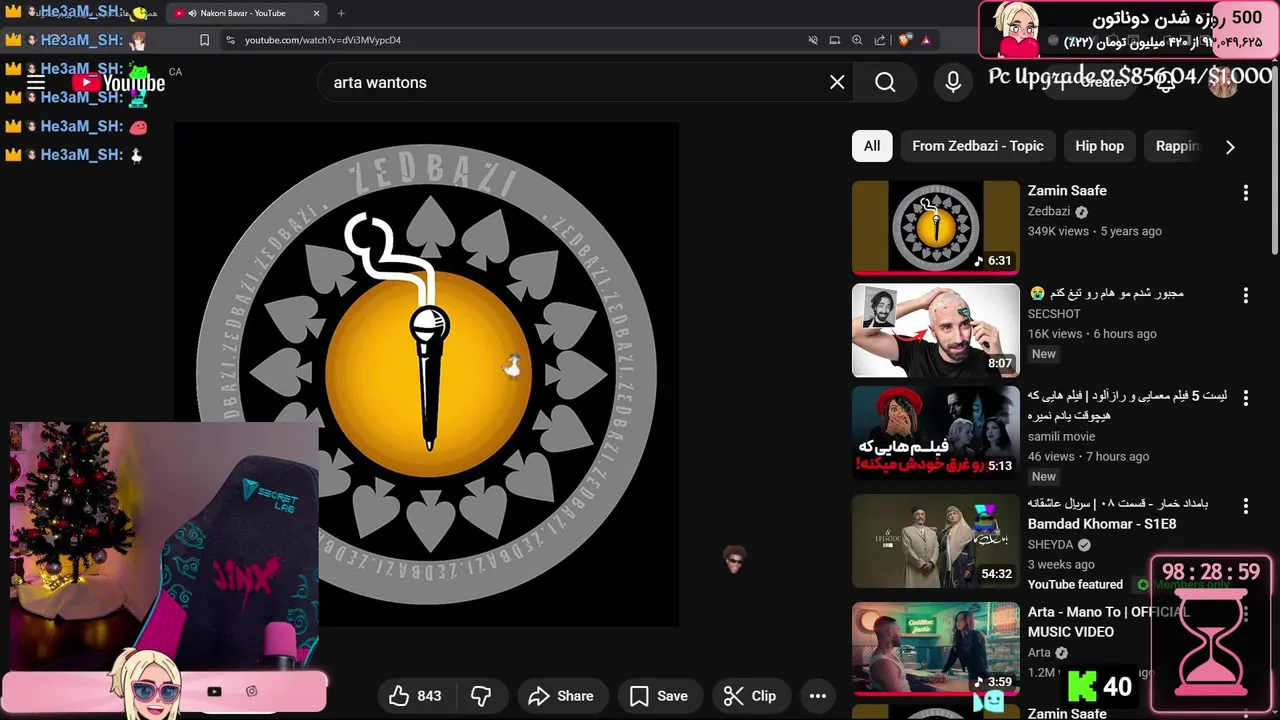Image resolution: width=1280 pixels, height=720 pixels.
Task: Open 'Zamin Saafe' video title link
Action: point(1067,190)
